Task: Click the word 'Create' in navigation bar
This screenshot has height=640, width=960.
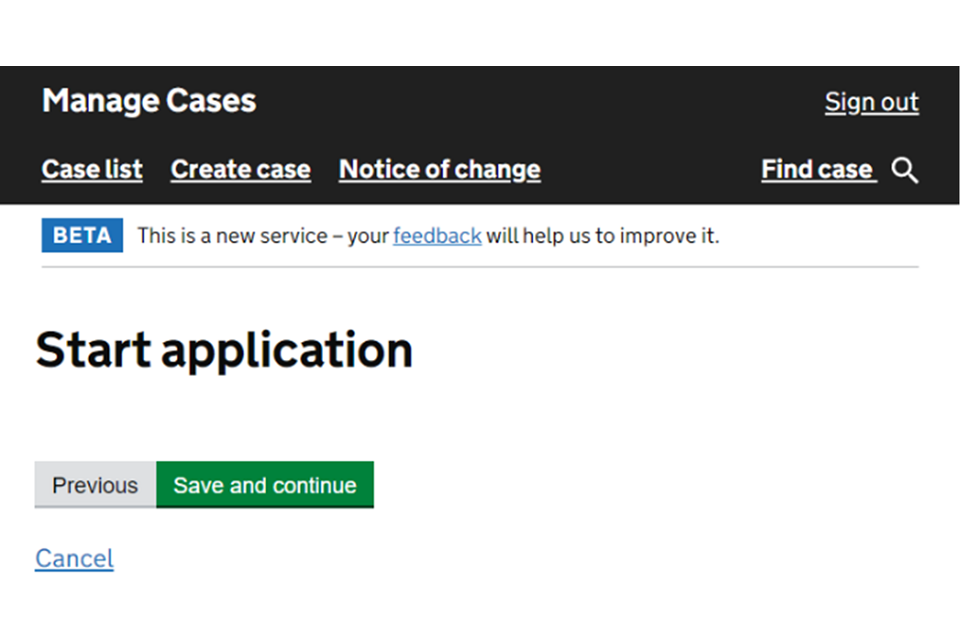Action: [x=204, y=170]
